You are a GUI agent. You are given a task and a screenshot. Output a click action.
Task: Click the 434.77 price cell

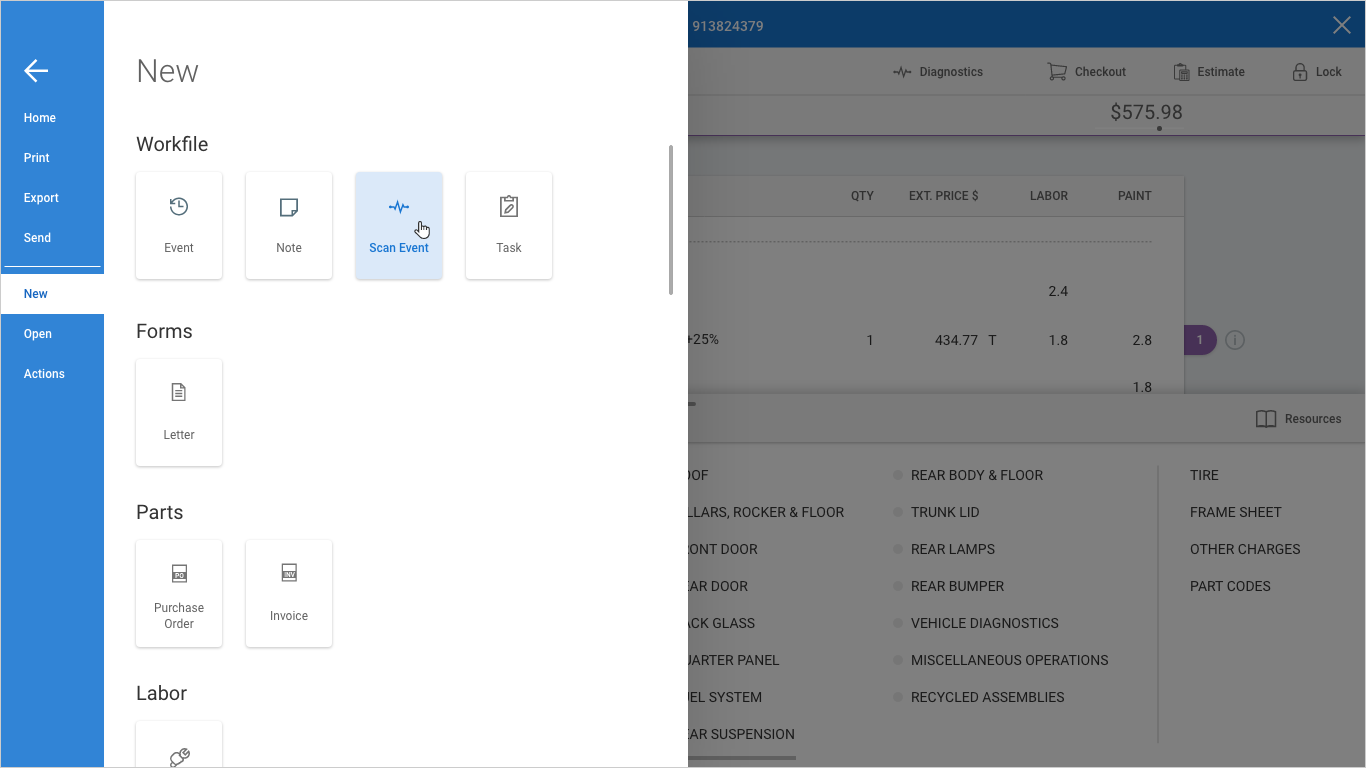pos(956,340)
